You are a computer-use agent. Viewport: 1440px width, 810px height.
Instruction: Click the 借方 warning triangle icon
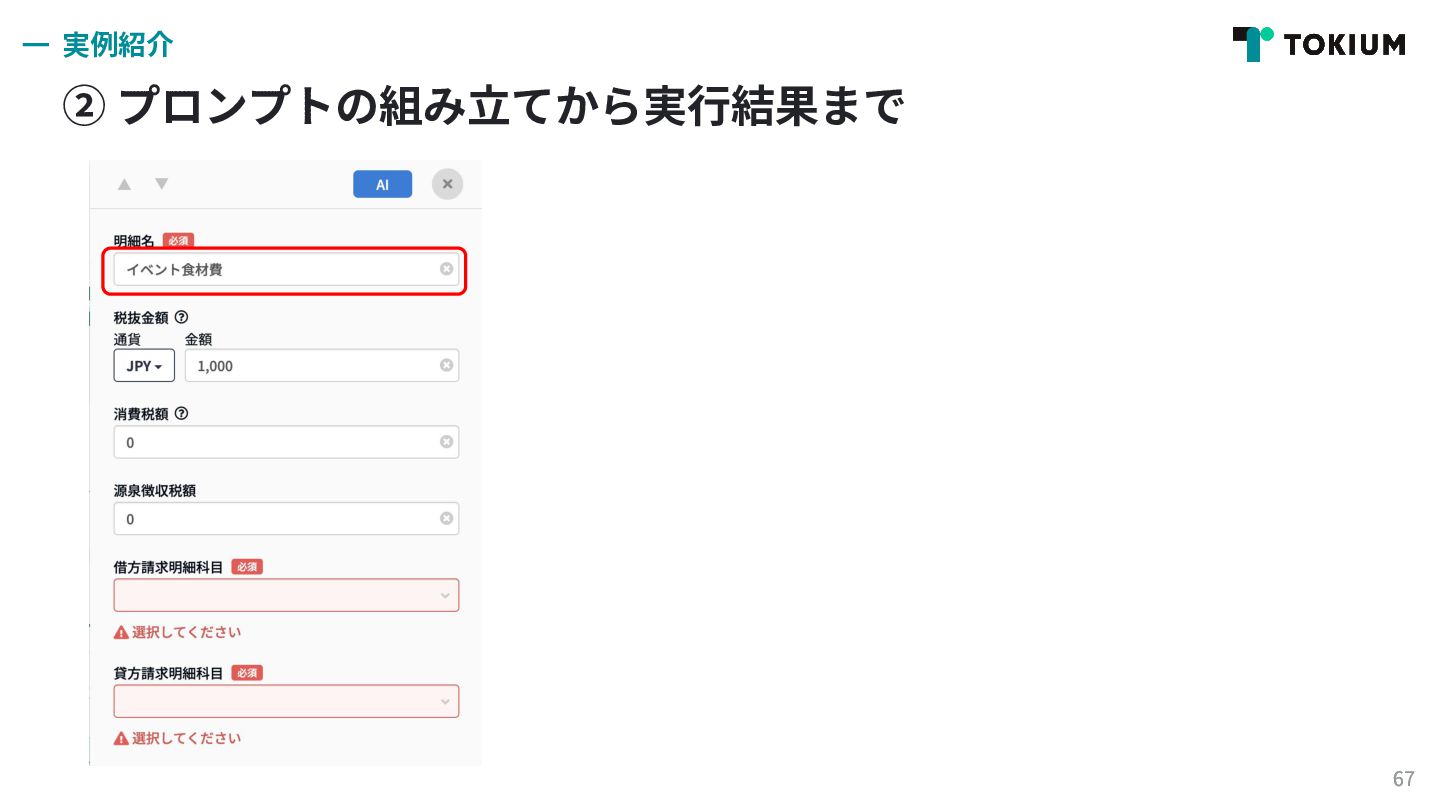[x=121, y=632]
